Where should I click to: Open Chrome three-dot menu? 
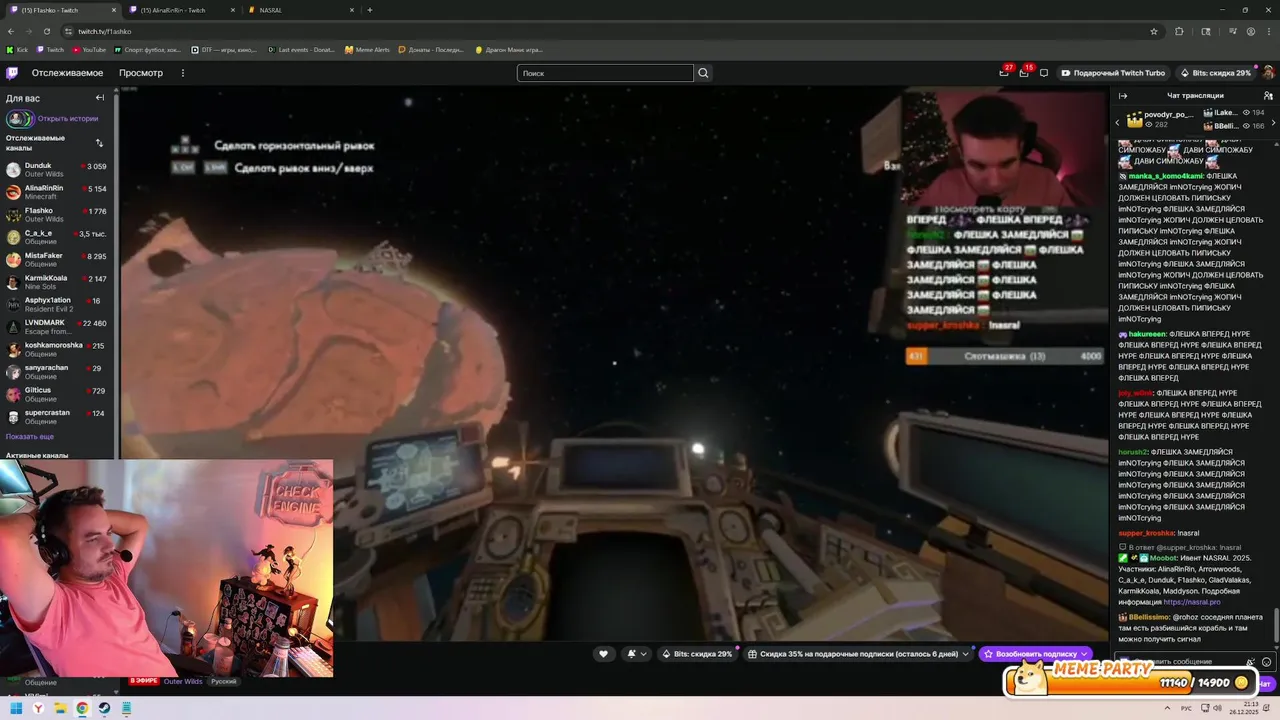click(1267, 31)
